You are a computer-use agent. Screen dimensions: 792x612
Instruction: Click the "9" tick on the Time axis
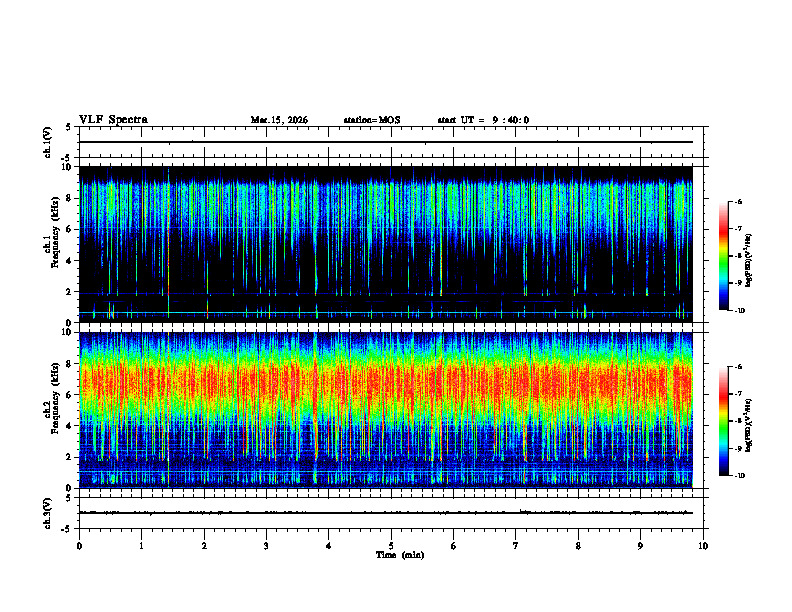coord(640,546)
